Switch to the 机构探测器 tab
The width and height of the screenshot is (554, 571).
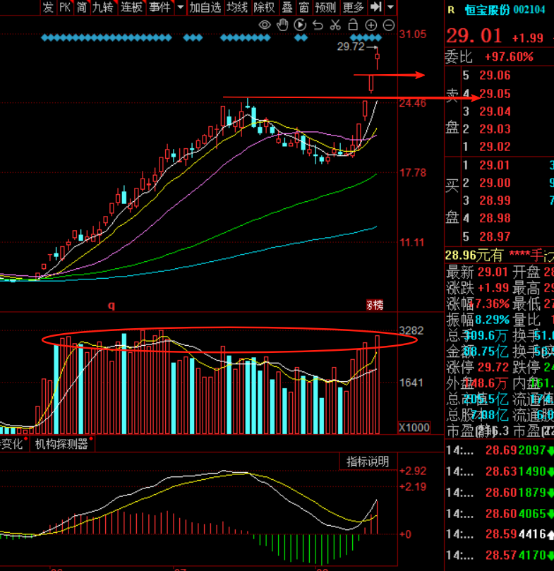pyautogui.click(x=62, y=444)
